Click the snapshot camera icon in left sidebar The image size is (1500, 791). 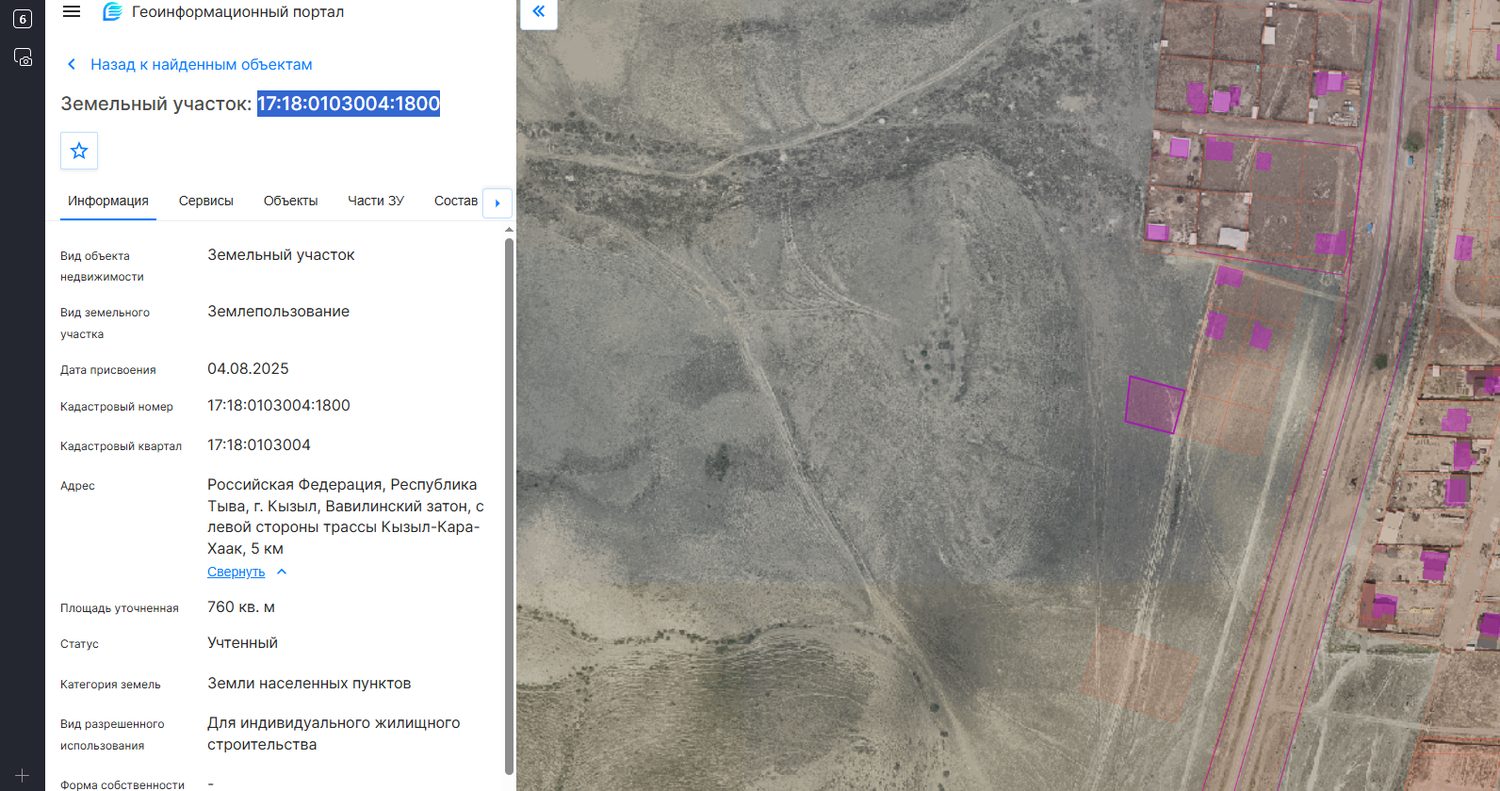[x=23, y=57]
